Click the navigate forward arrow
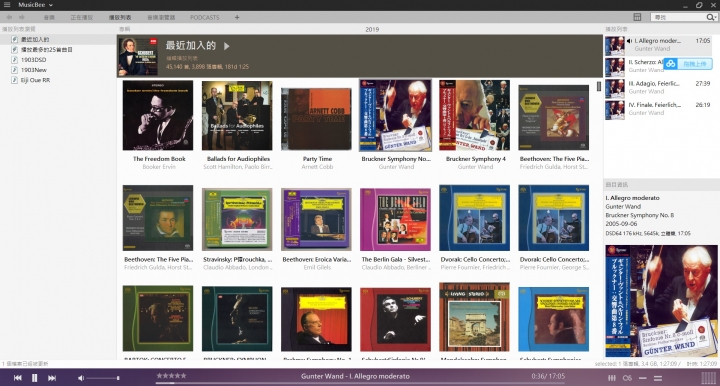 tap(22, 17)
